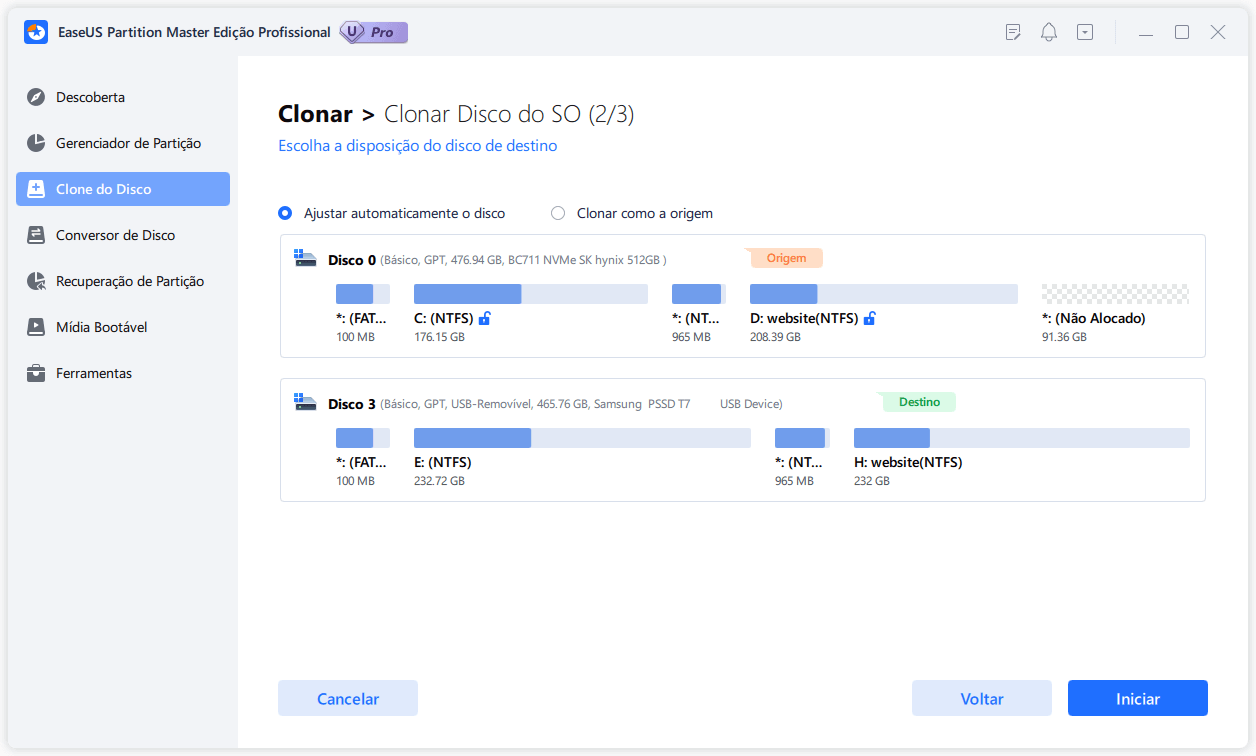
Task: Select Disco 3 H: website partition bar
Action: 1022,438
